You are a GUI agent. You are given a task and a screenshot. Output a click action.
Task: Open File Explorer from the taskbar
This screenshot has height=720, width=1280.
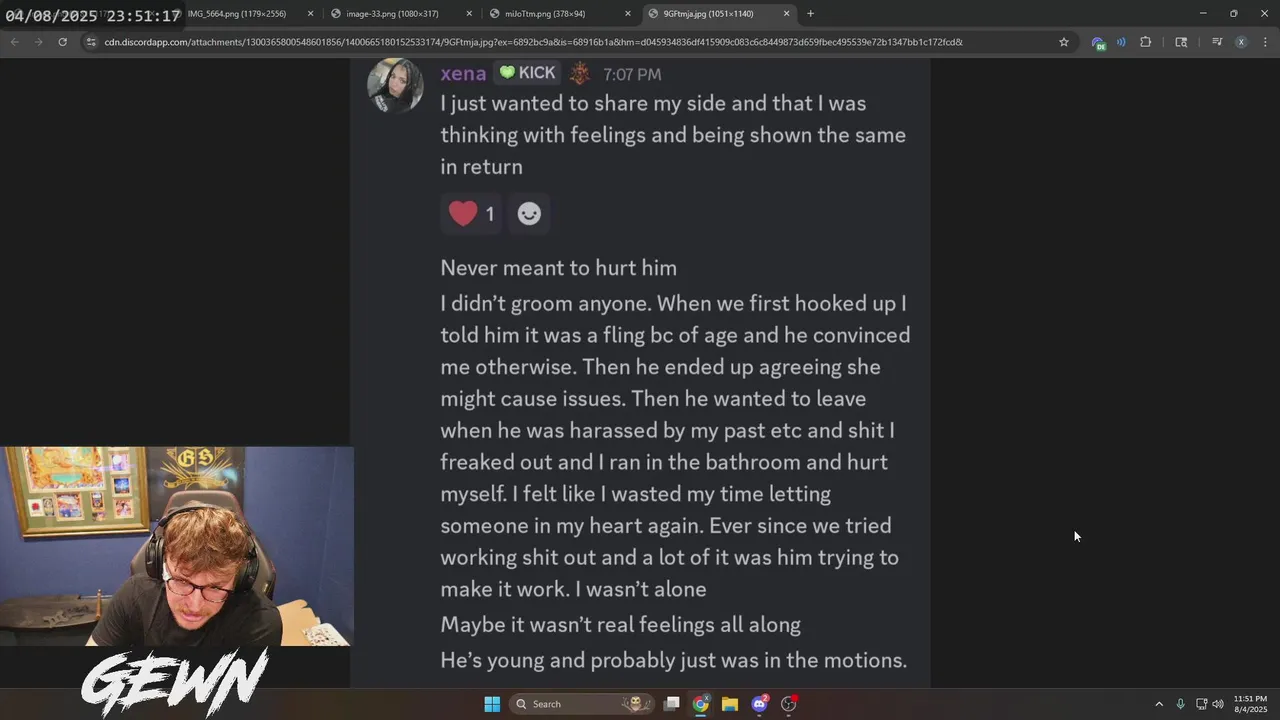coord(730,704)
